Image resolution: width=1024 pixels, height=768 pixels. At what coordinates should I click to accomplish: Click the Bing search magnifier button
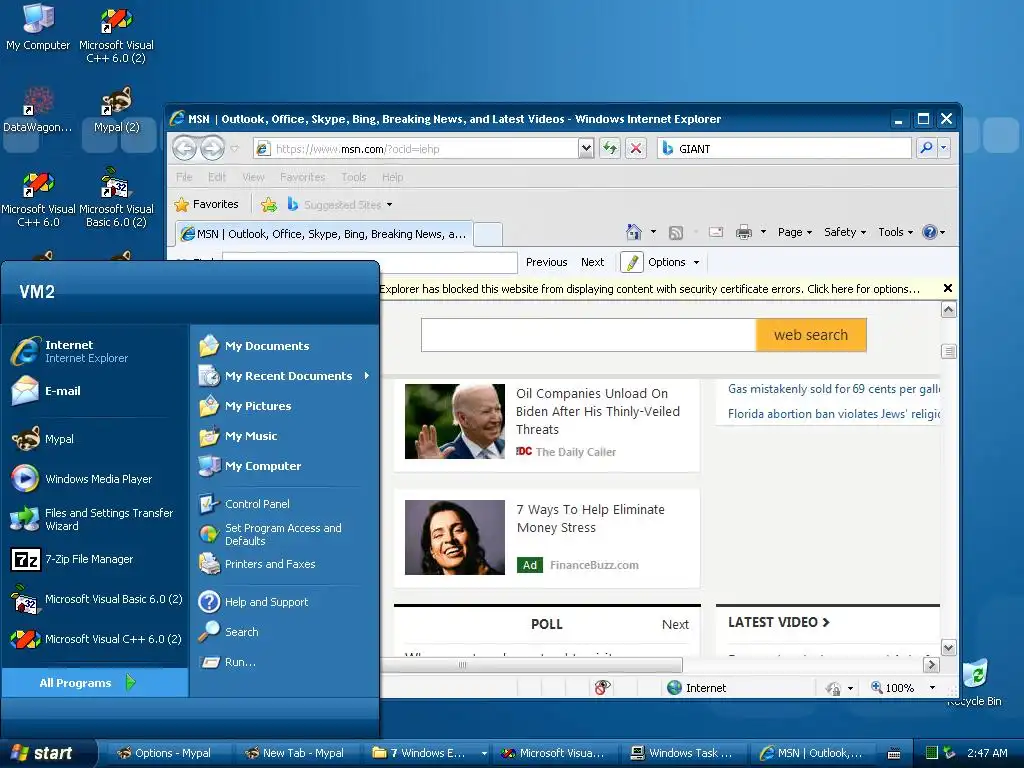click(x=925, y=148)
